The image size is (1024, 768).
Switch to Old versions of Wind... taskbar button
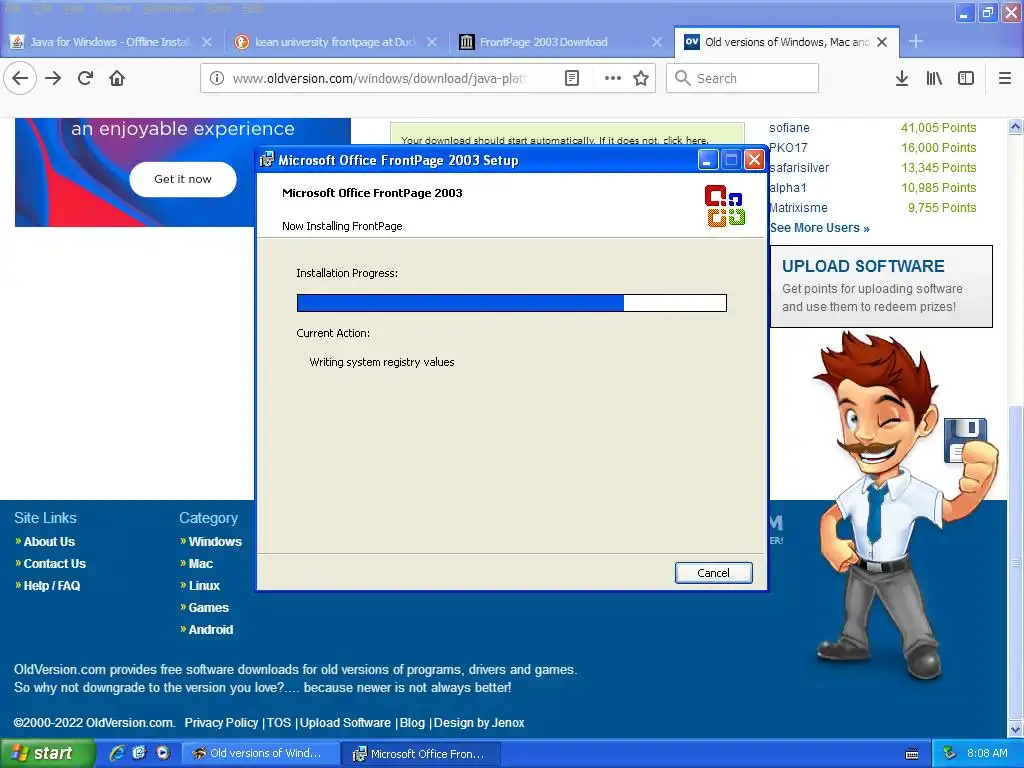(x=259, y=754)
